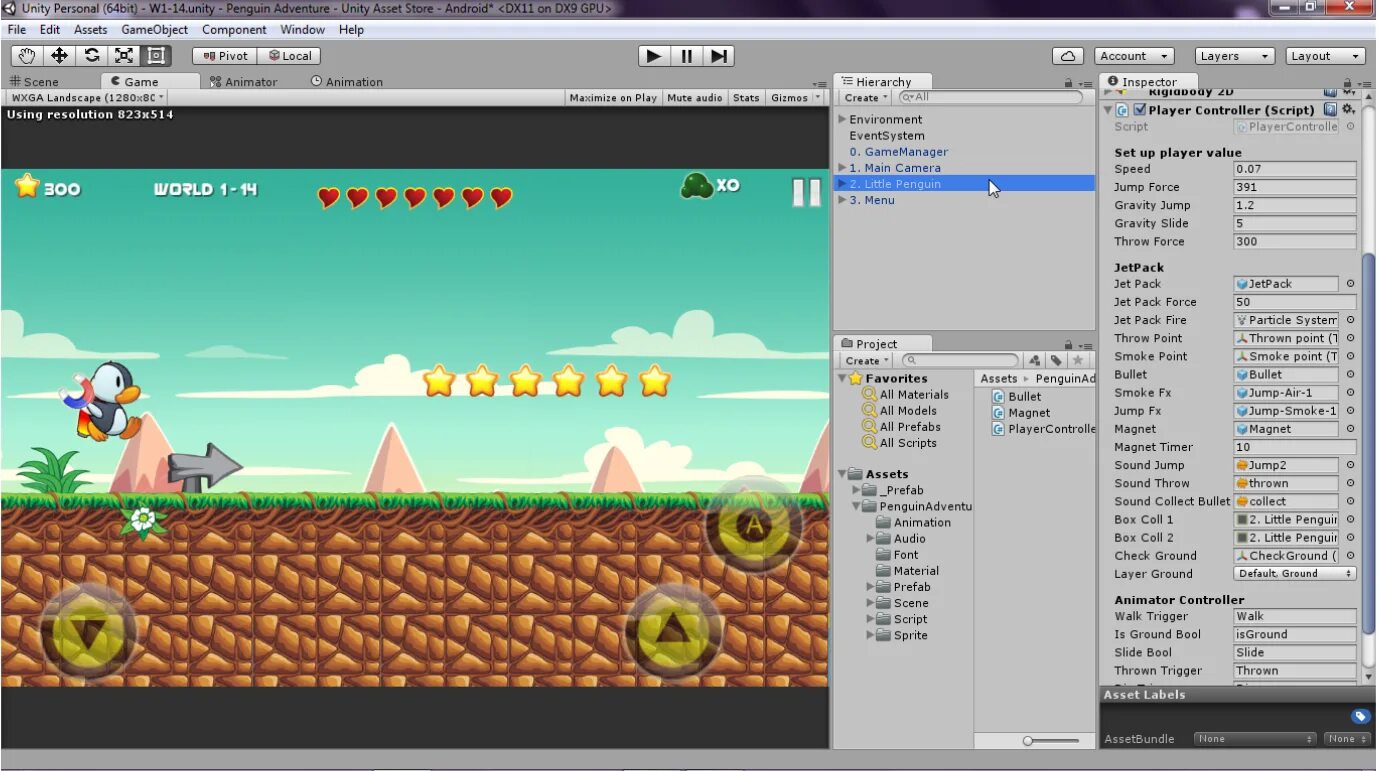Screen dimensions: 1380x771
Task: Open the Player Controller help icon
Action: (x=1330, y=110)
